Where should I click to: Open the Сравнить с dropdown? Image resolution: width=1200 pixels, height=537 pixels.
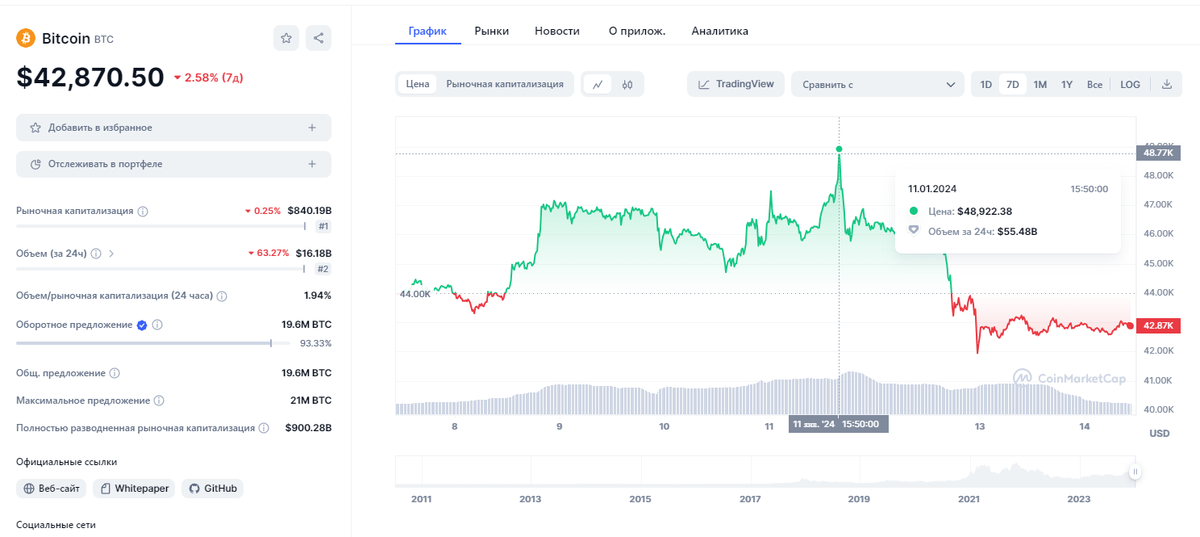878,85
